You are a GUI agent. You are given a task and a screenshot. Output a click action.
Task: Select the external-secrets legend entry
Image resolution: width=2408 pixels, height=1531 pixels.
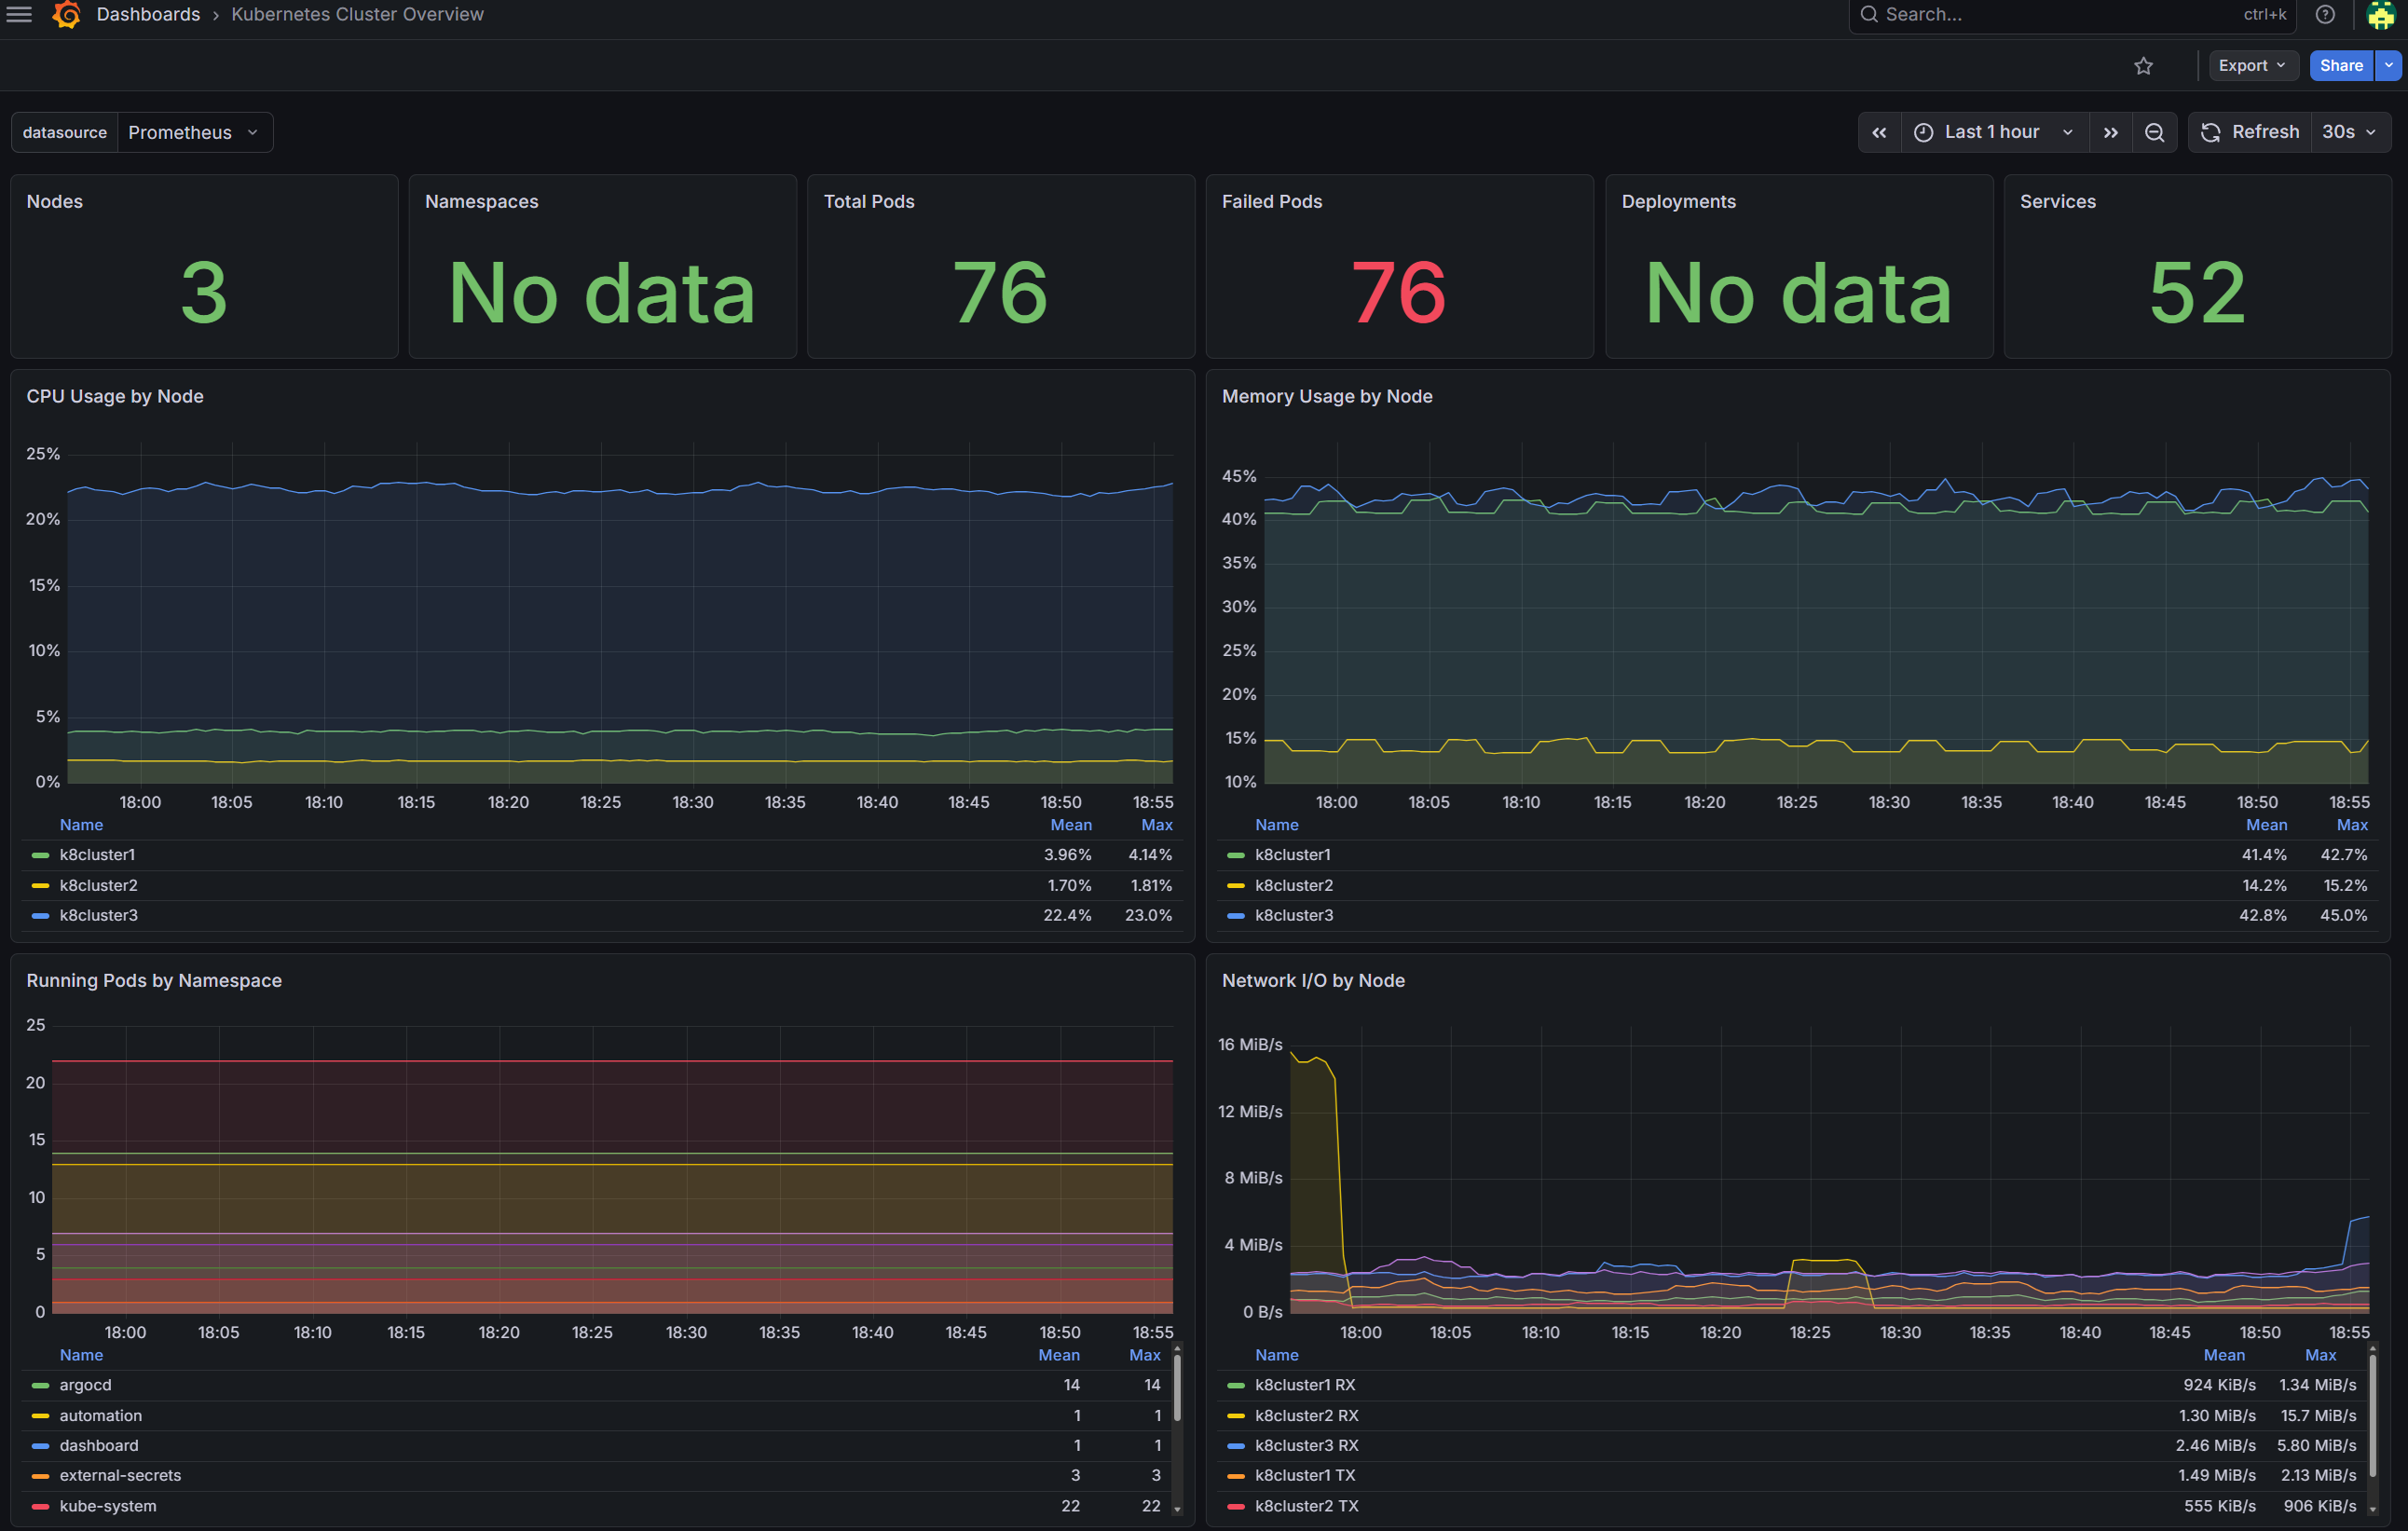[x=120, y=1475]
